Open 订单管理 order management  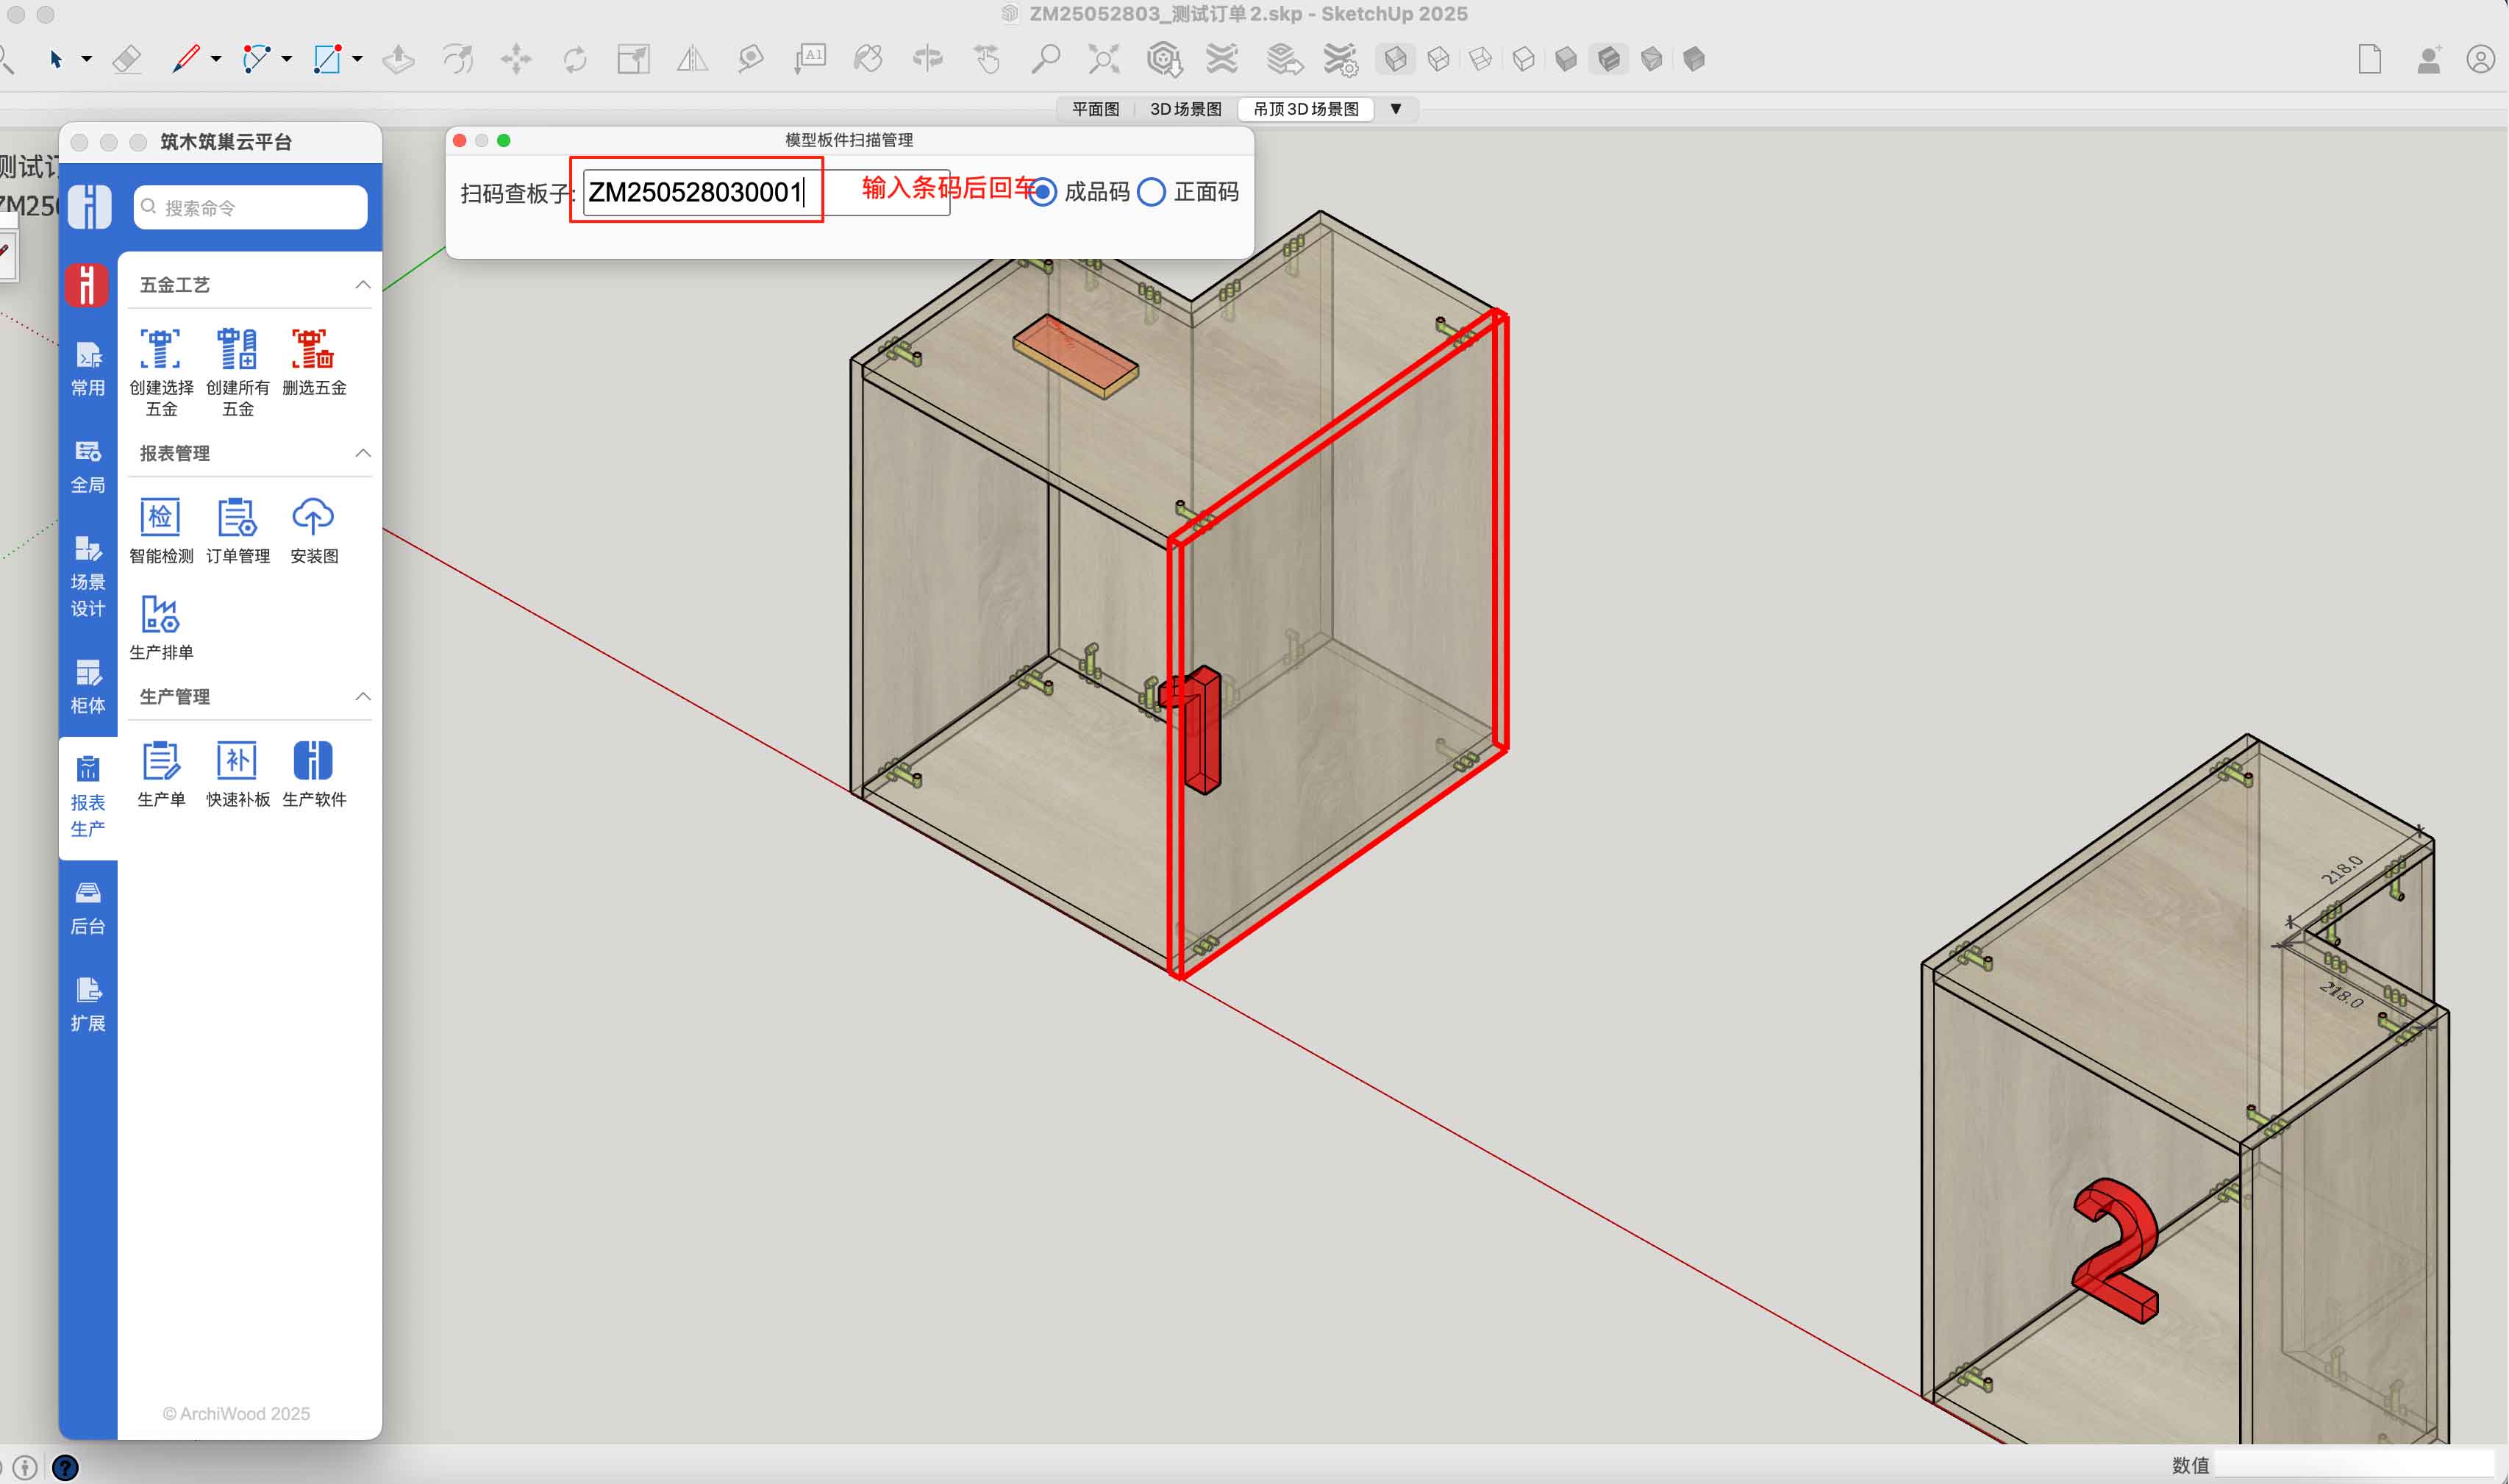(237, 518)
